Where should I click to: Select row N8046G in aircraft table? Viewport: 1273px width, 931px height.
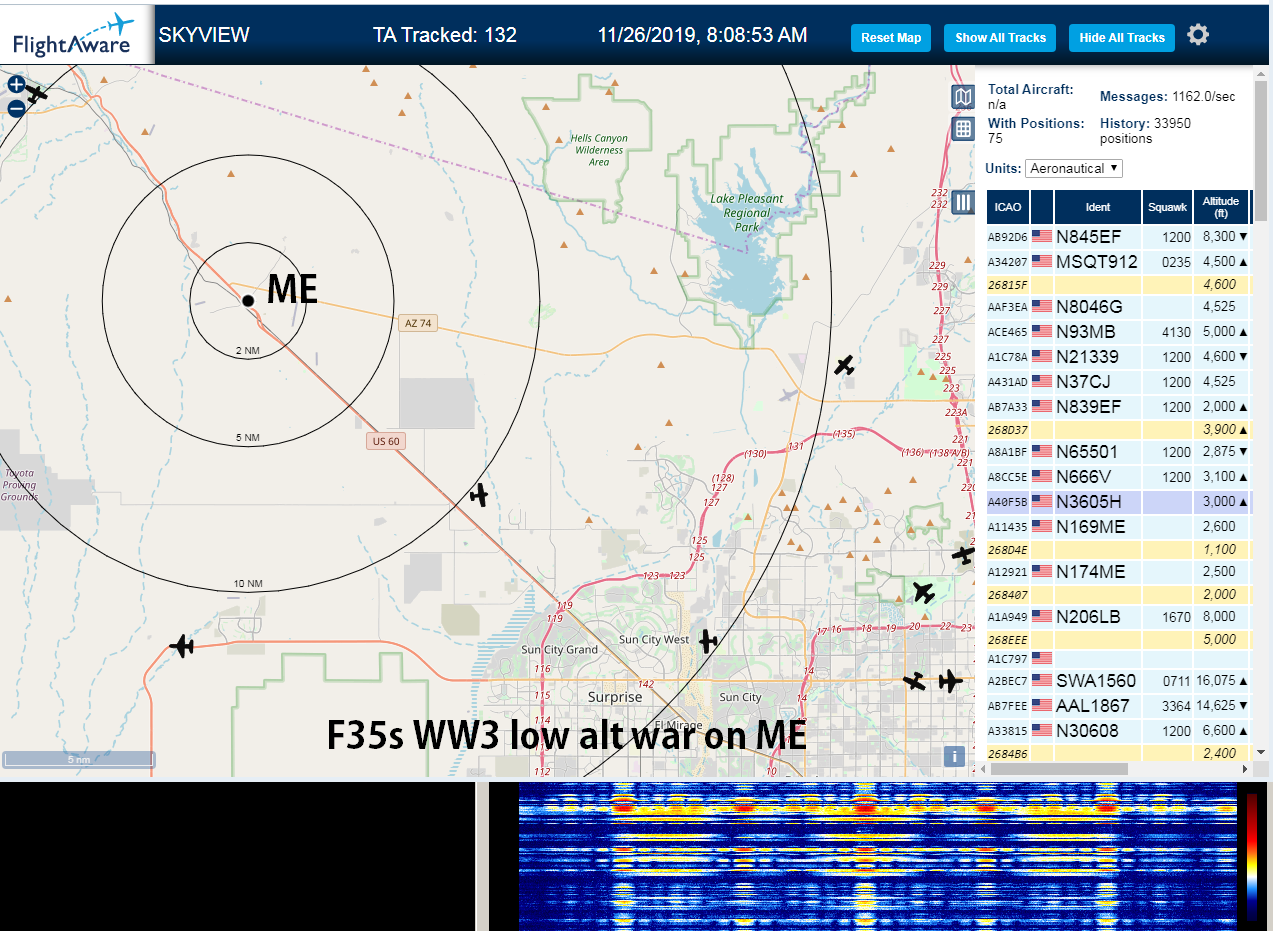[x=1118, y=307]
